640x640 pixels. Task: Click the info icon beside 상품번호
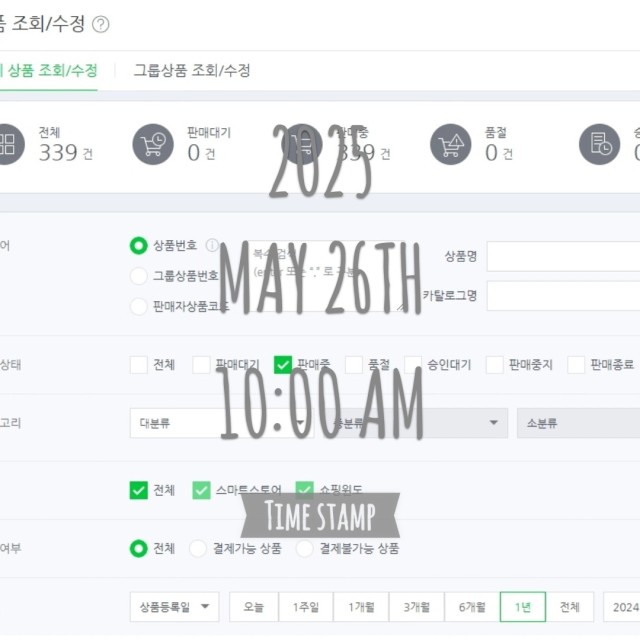(x=212, y=245)
